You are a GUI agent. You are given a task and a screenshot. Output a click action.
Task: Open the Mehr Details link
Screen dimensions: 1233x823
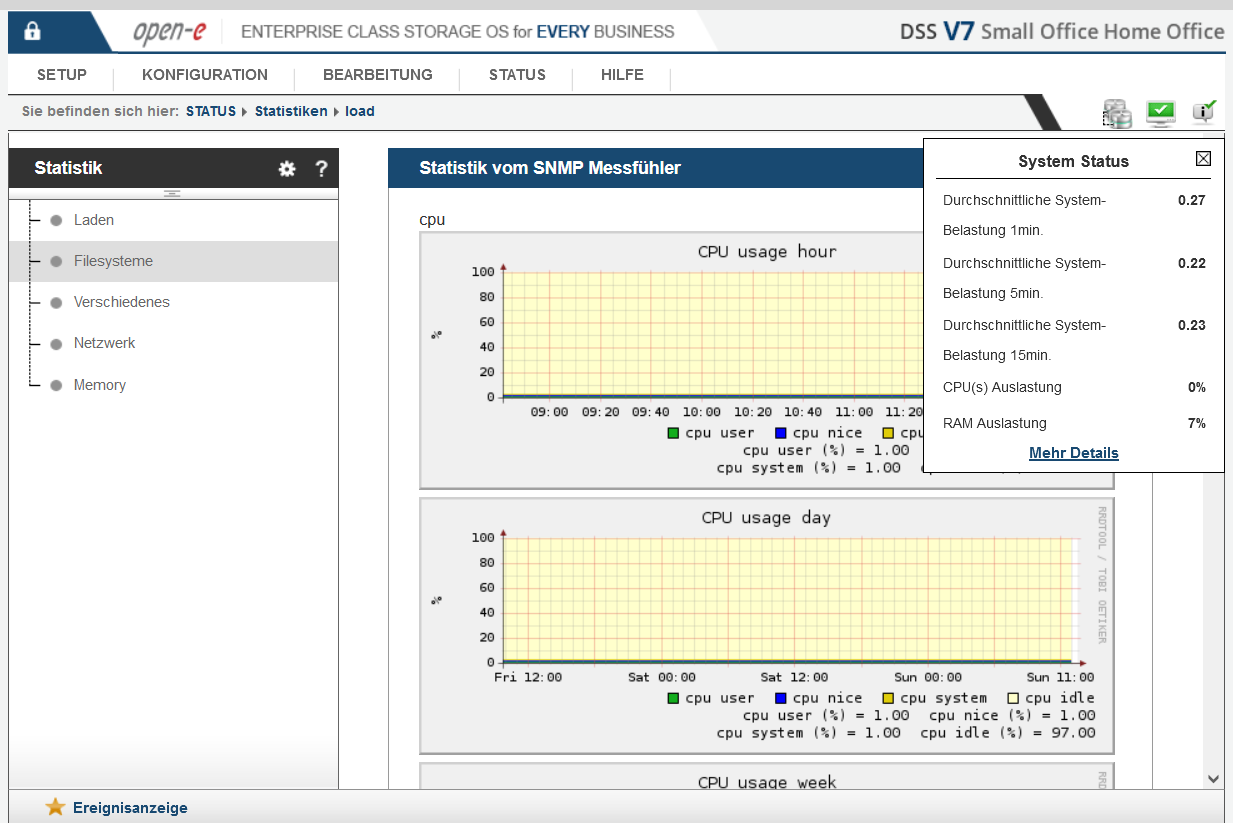point(1074,453)
